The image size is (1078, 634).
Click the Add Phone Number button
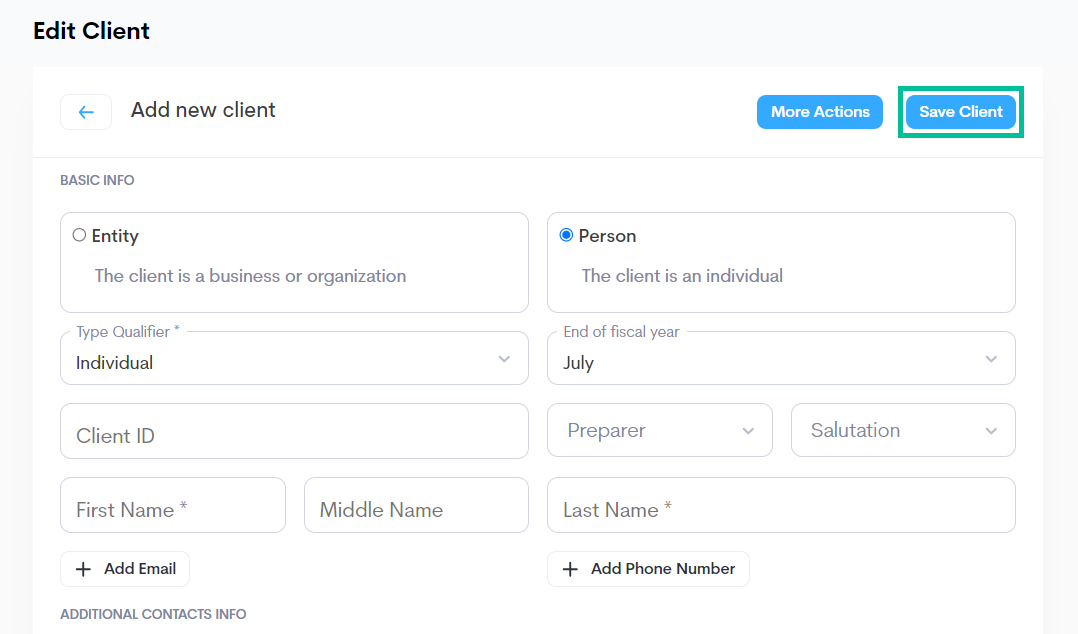[x=648, y=569]
